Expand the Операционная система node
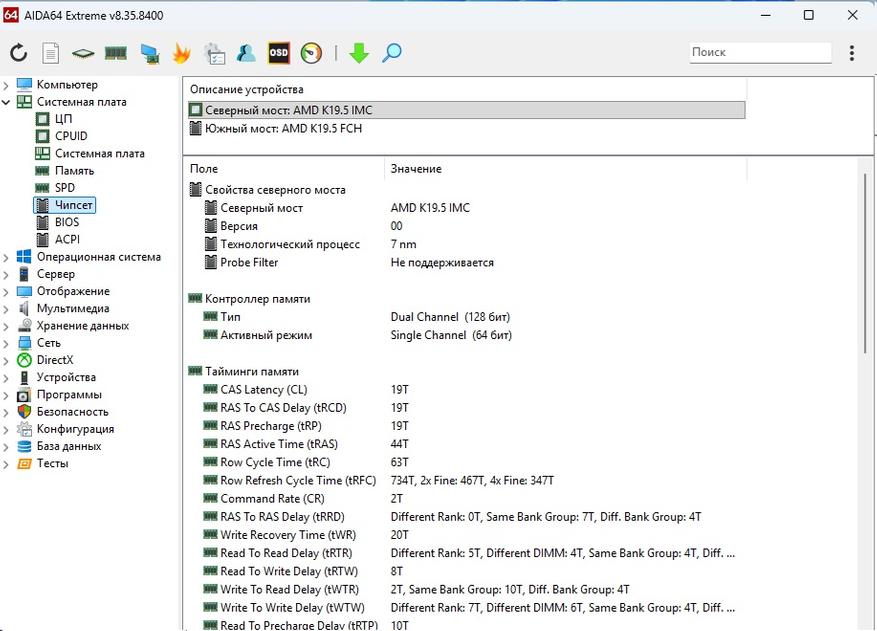877x631 pixels. click(6, 257)
